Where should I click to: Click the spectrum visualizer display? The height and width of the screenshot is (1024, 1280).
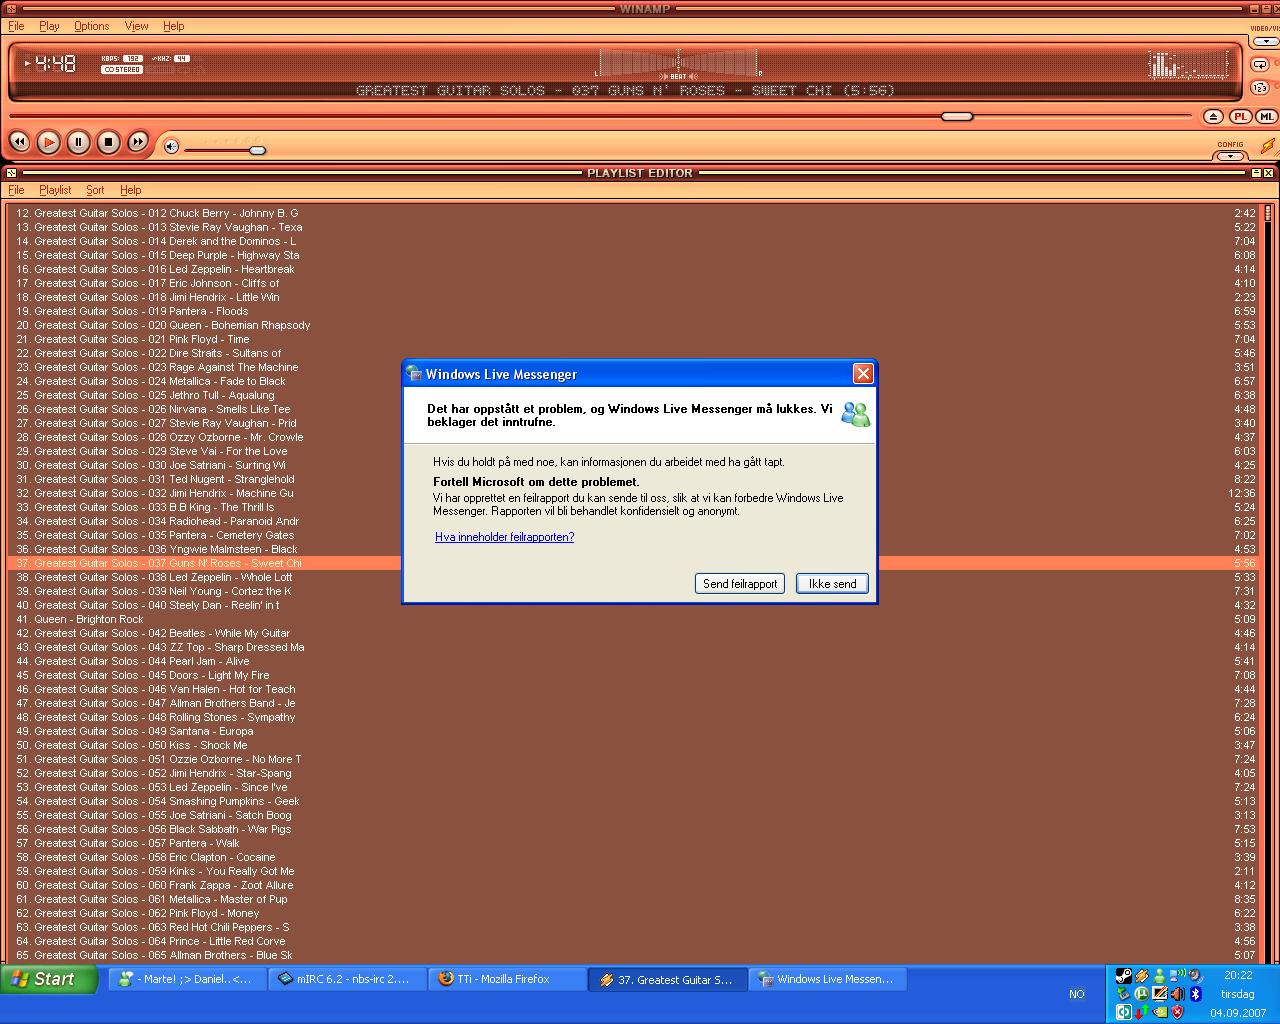point(1188,65)
